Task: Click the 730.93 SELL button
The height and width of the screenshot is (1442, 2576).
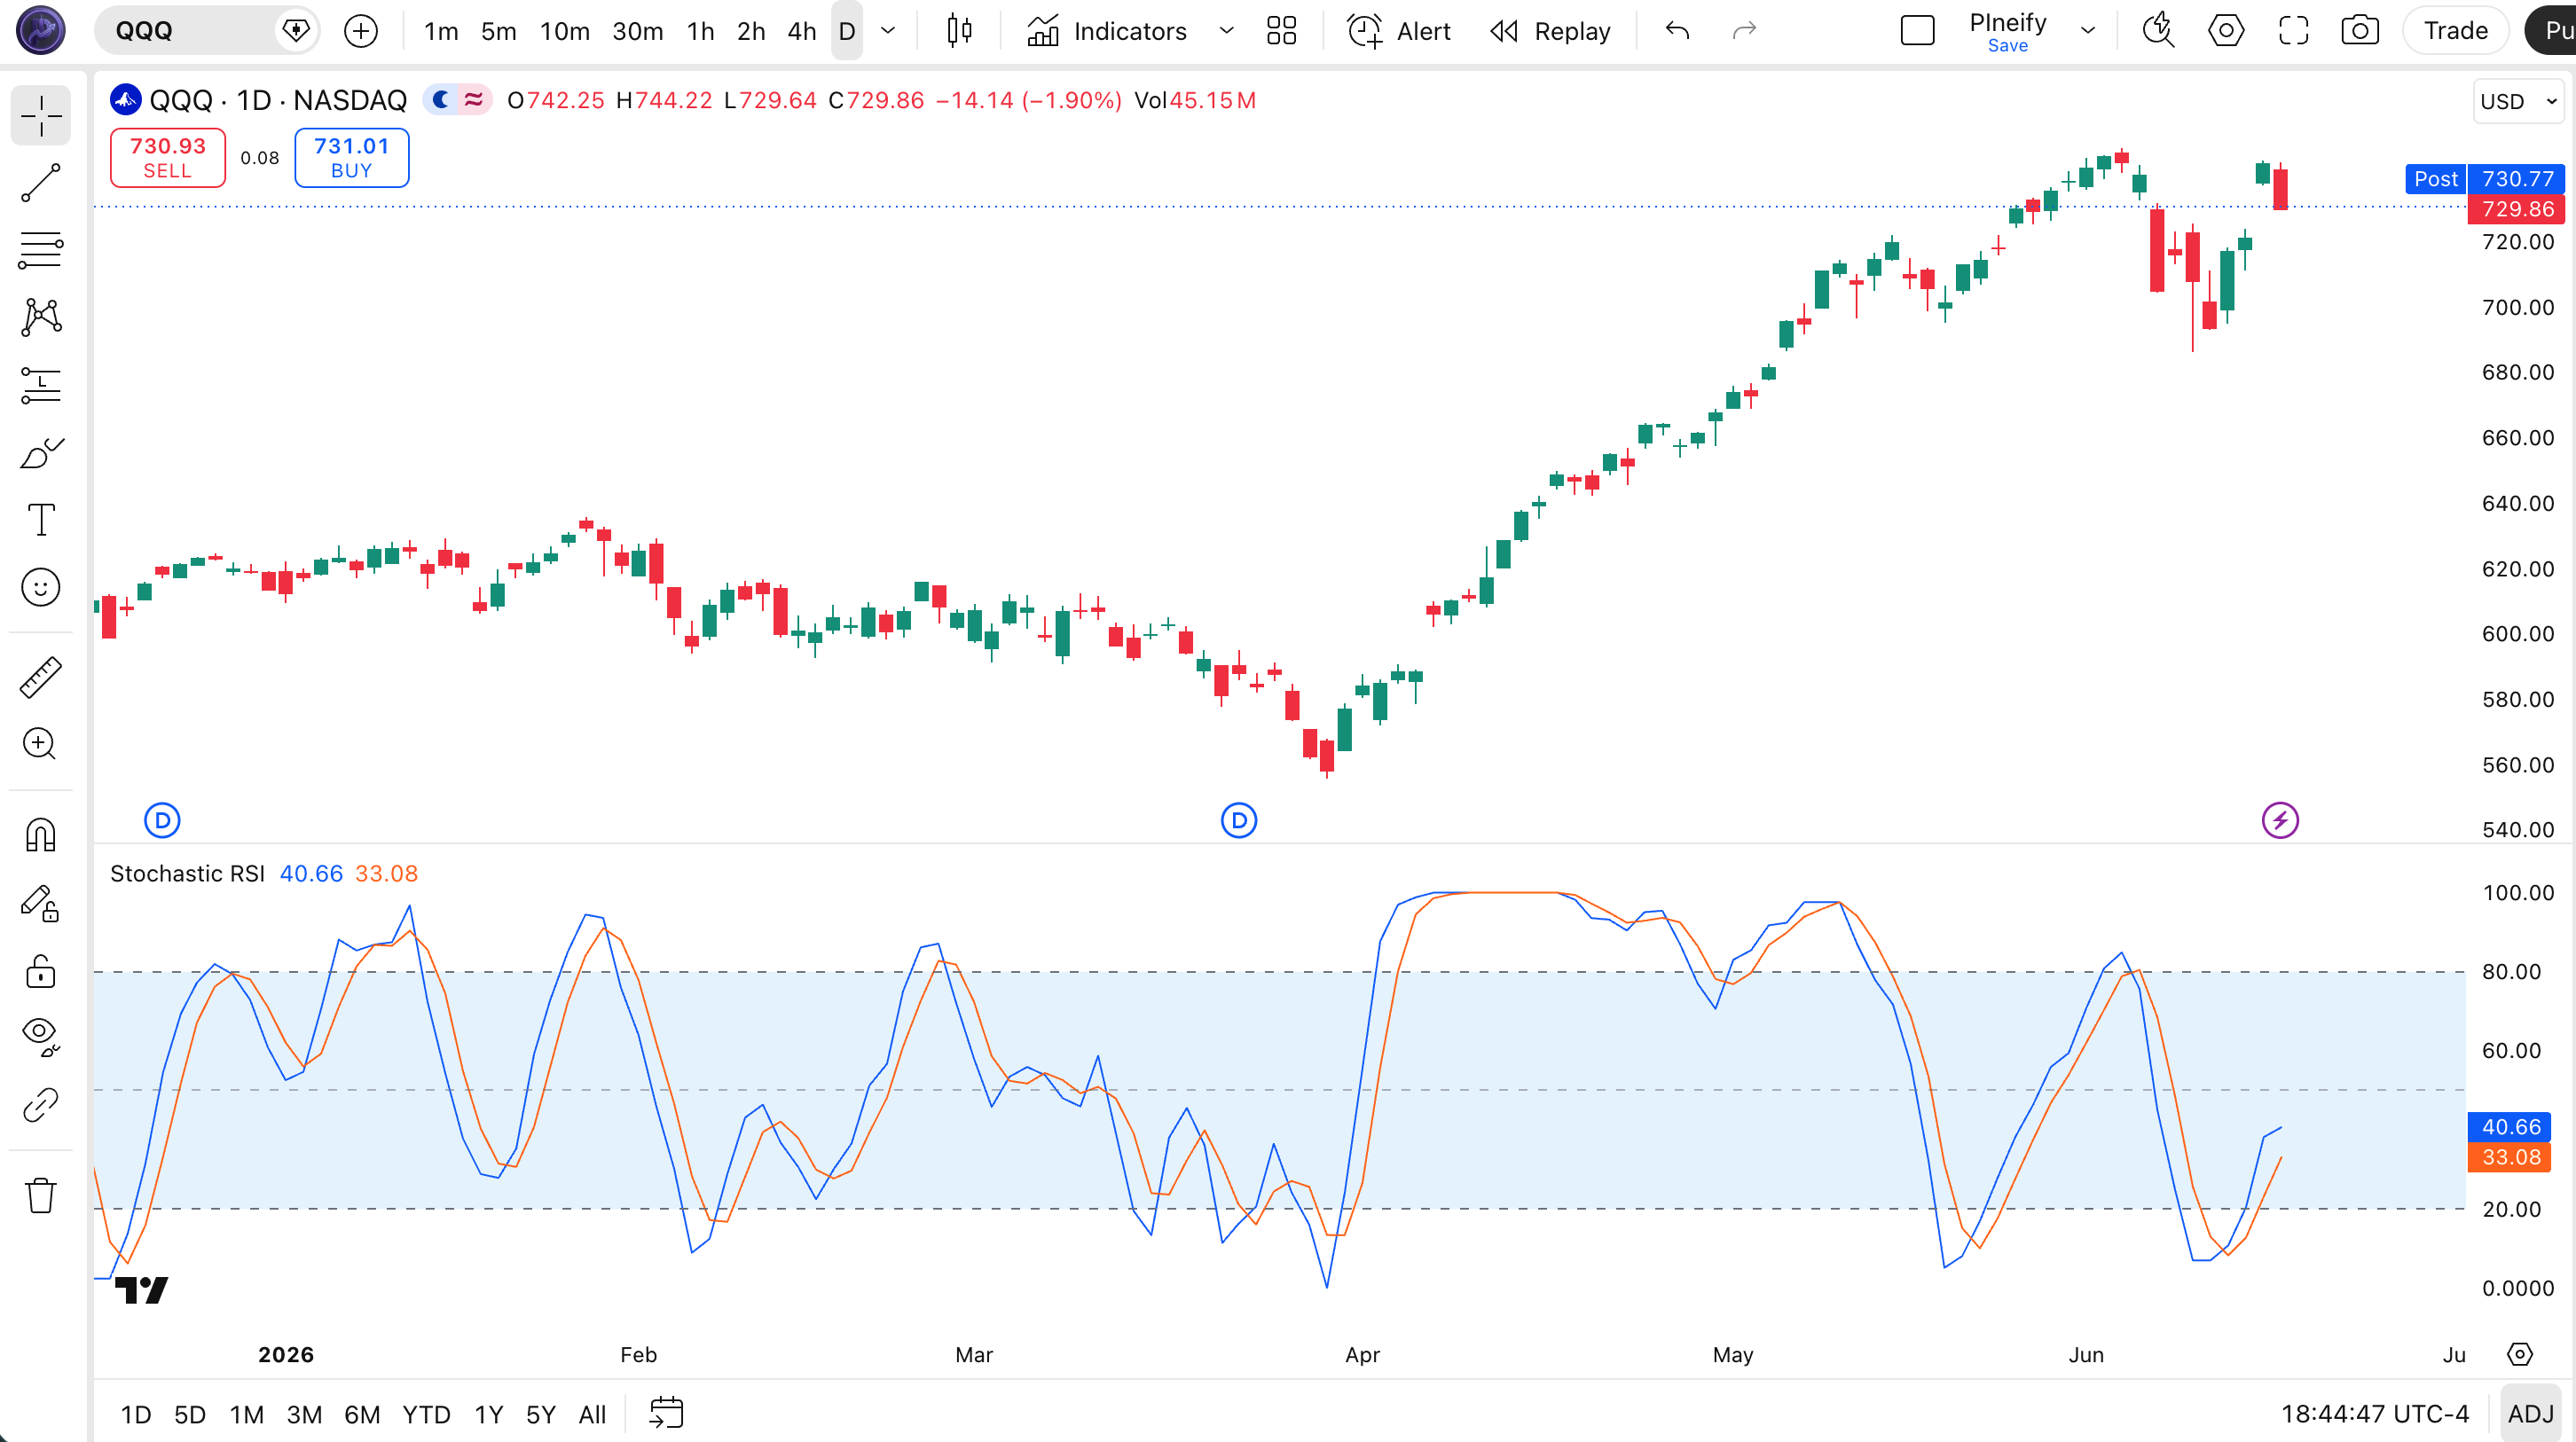Action: coord(168,158)
